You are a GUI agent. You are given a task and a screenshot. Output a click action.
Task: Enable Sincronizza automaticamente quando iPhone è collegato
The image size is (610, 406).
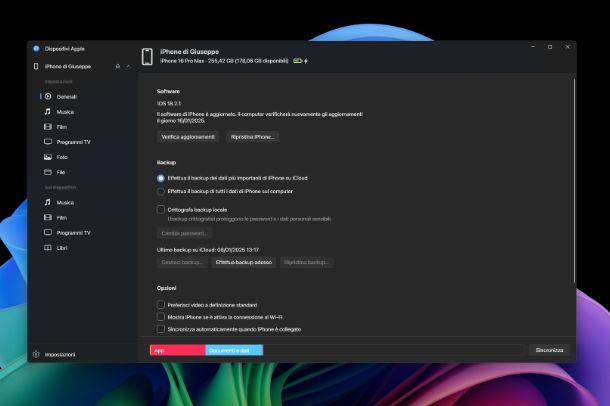[161, 329]
